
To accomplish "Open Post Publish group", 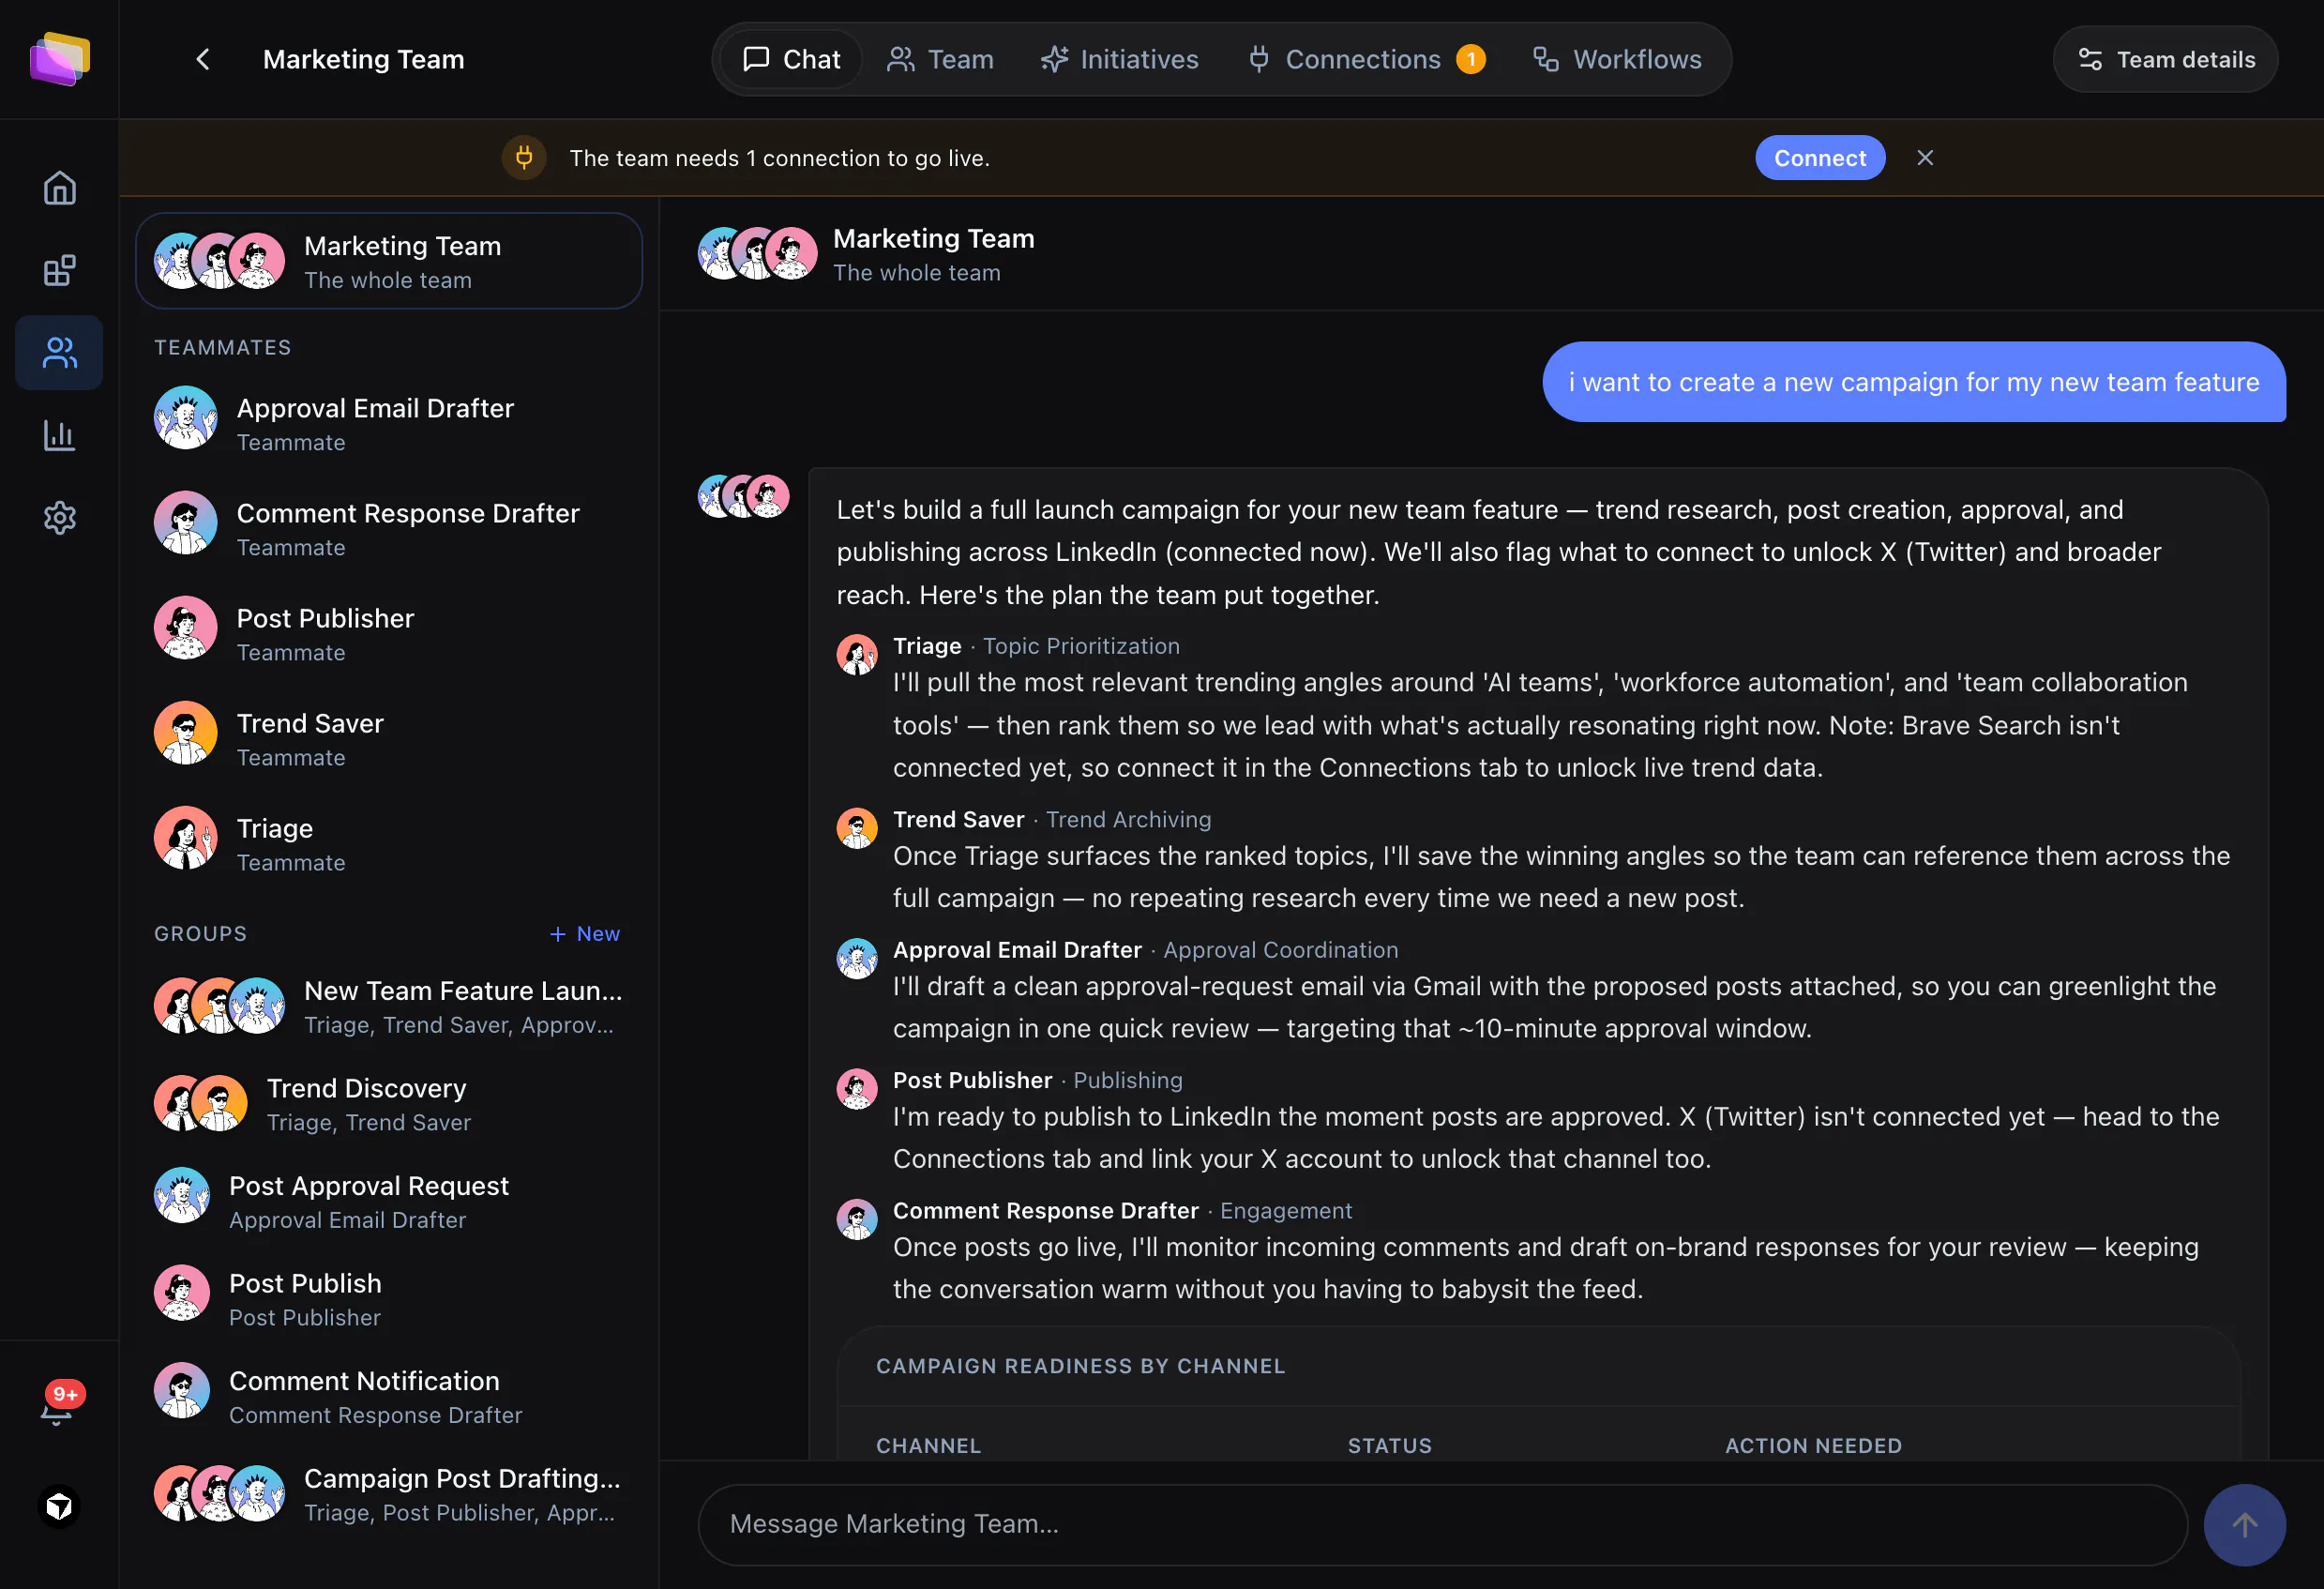I will point(389,1298).
